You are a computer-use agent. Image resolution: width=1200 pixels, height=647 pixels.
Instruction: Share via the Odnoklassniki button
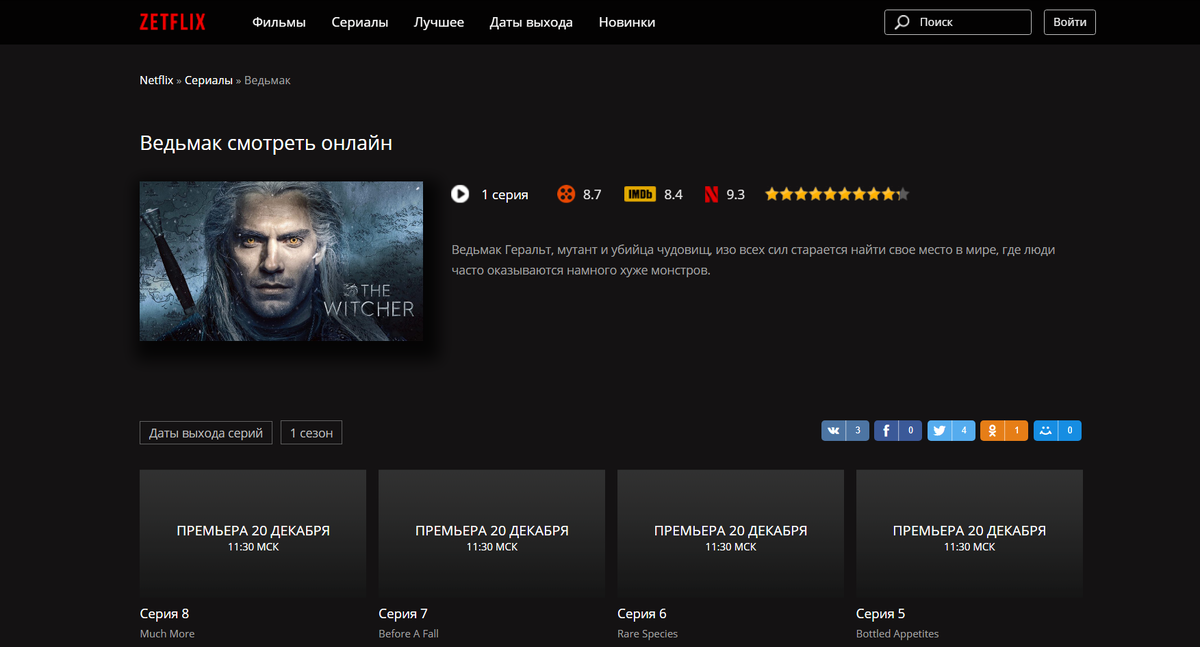(1004, 431)
